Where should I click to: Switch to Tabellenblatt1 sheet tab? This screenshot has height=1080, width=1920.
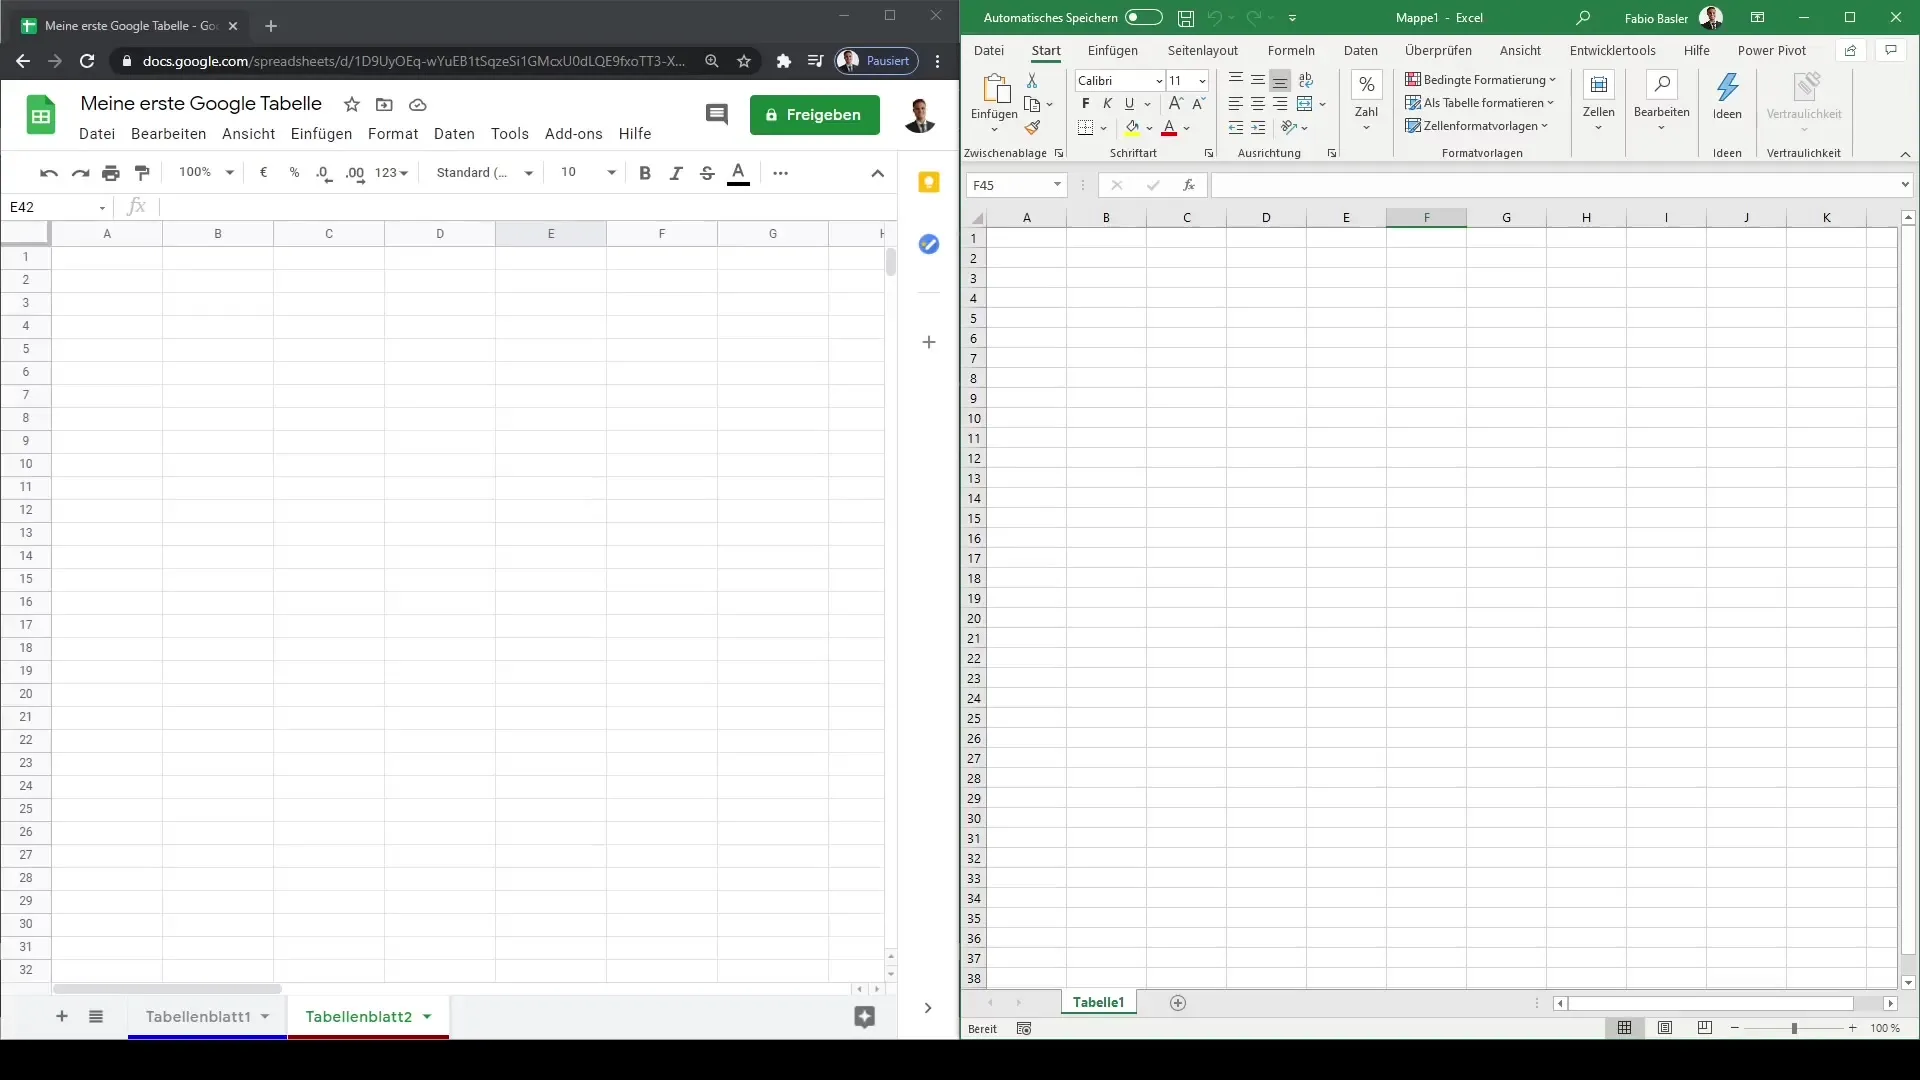198,1016
